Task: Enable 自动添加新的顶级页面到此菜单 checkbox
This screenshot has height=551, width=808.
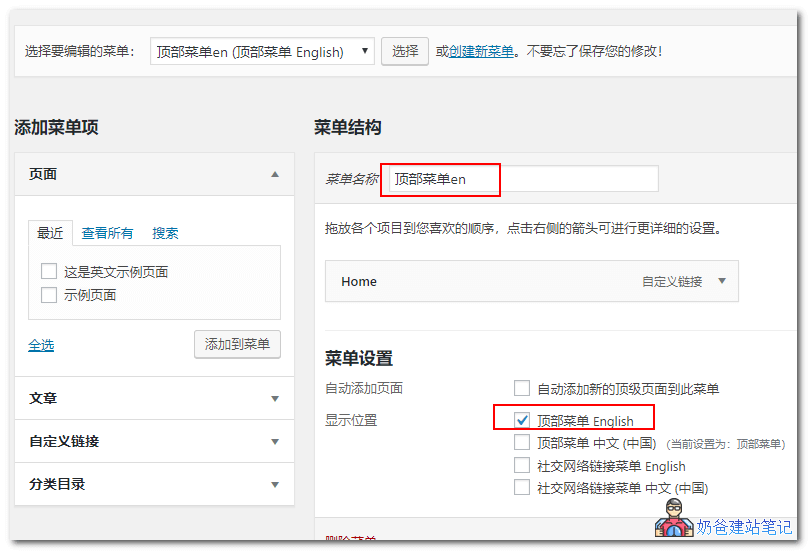Action: pos(522,388)
